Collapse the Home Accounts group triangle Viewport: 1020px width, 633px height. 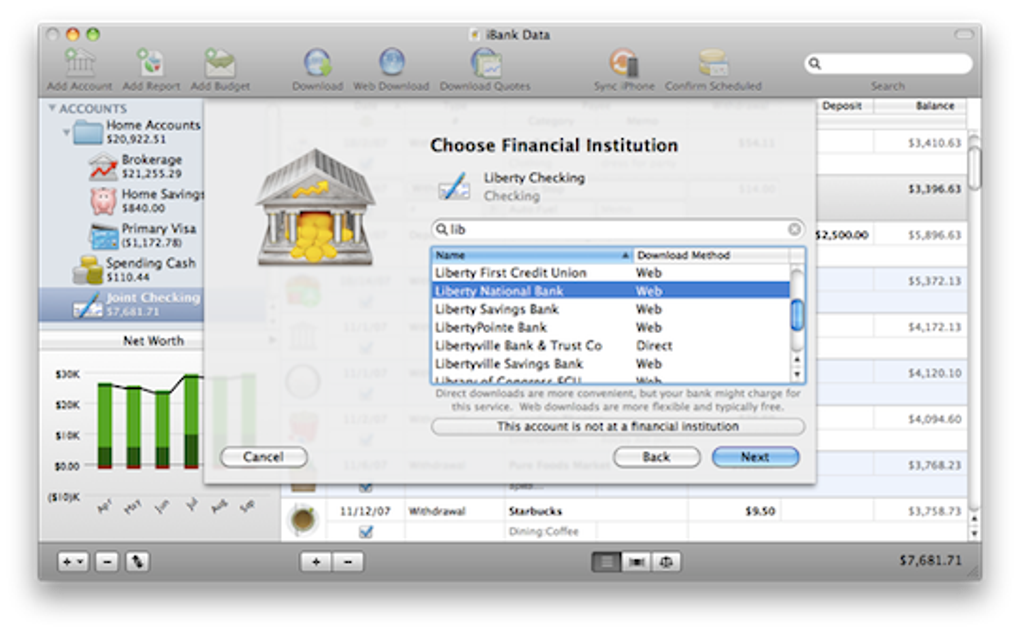tap(66, 132)
